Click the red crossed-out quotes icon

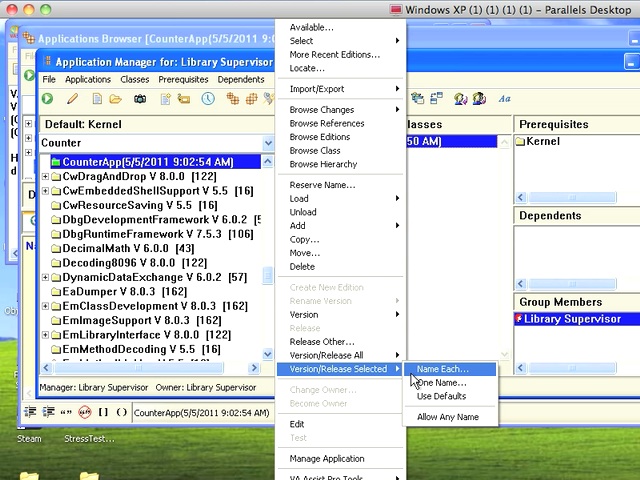(85, 412)
